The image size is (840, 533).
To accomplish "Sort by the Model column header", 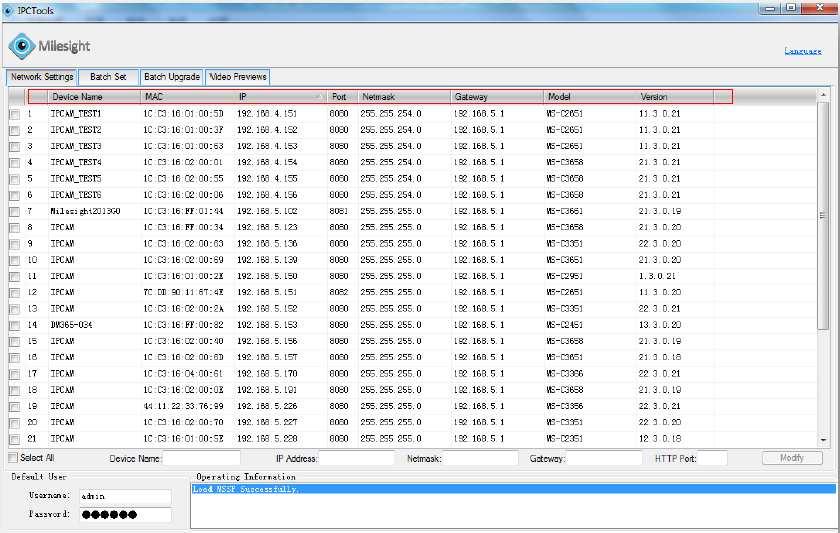I will pos(590,97).
